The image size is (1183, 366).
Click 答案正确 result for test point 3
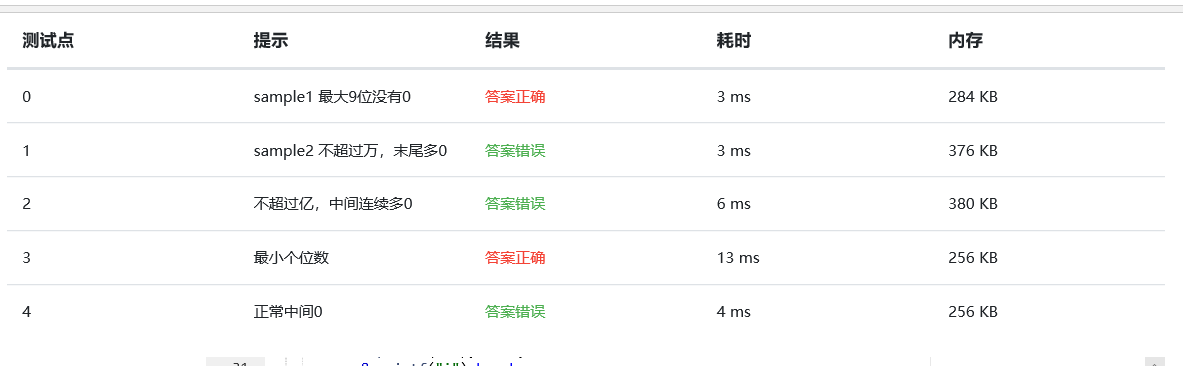tap(515, 258)
